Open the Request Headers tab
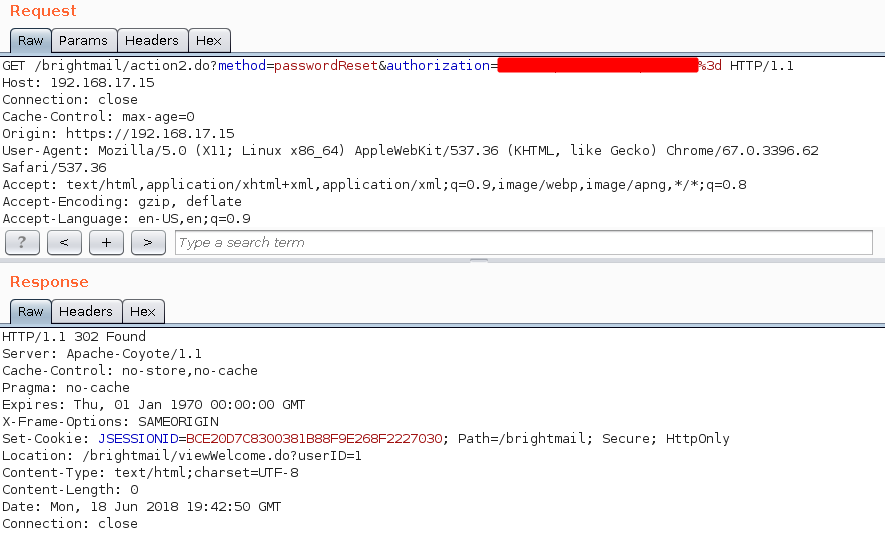885x539 pixels. [152, 41]
